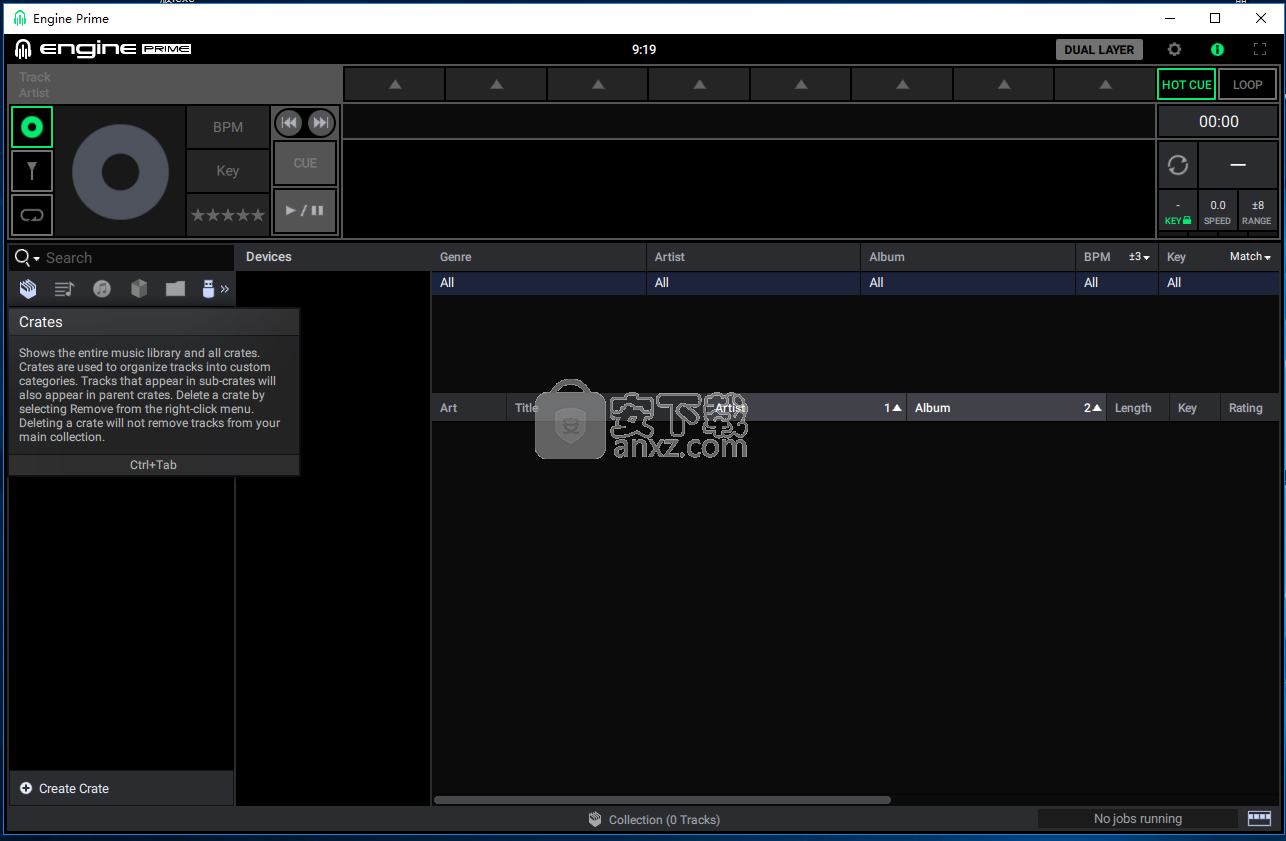Select All under BPM filter
1286x841 pixels.
1117,283
